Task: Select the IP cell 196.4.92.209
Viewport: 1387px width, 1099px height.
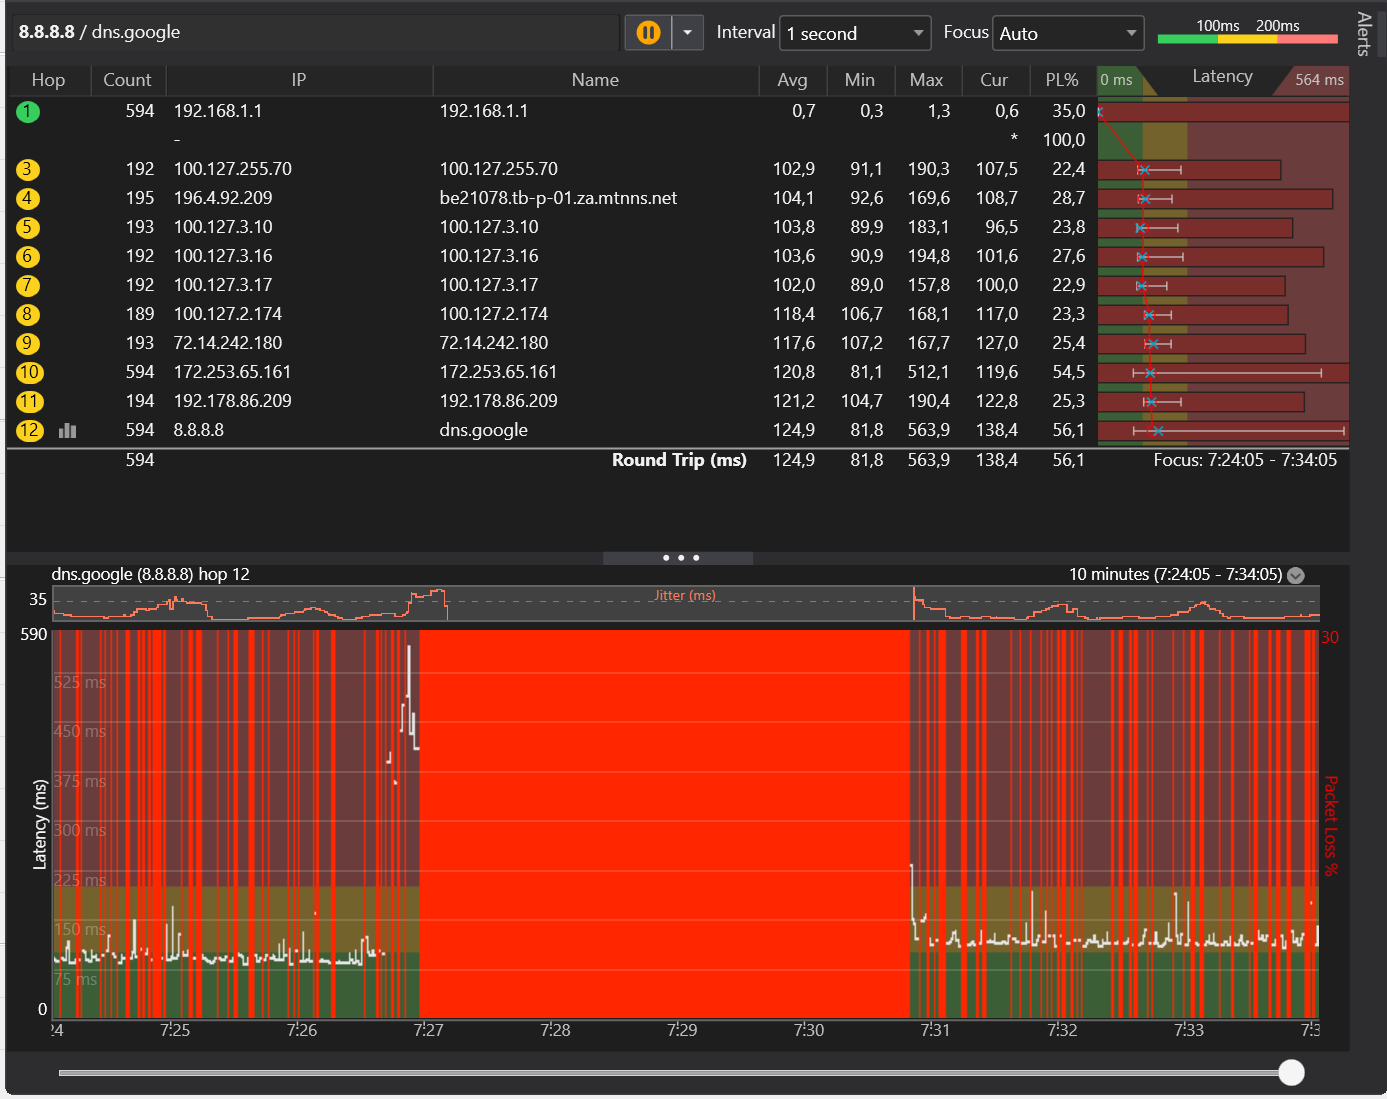Action: (x=223, y=198)
